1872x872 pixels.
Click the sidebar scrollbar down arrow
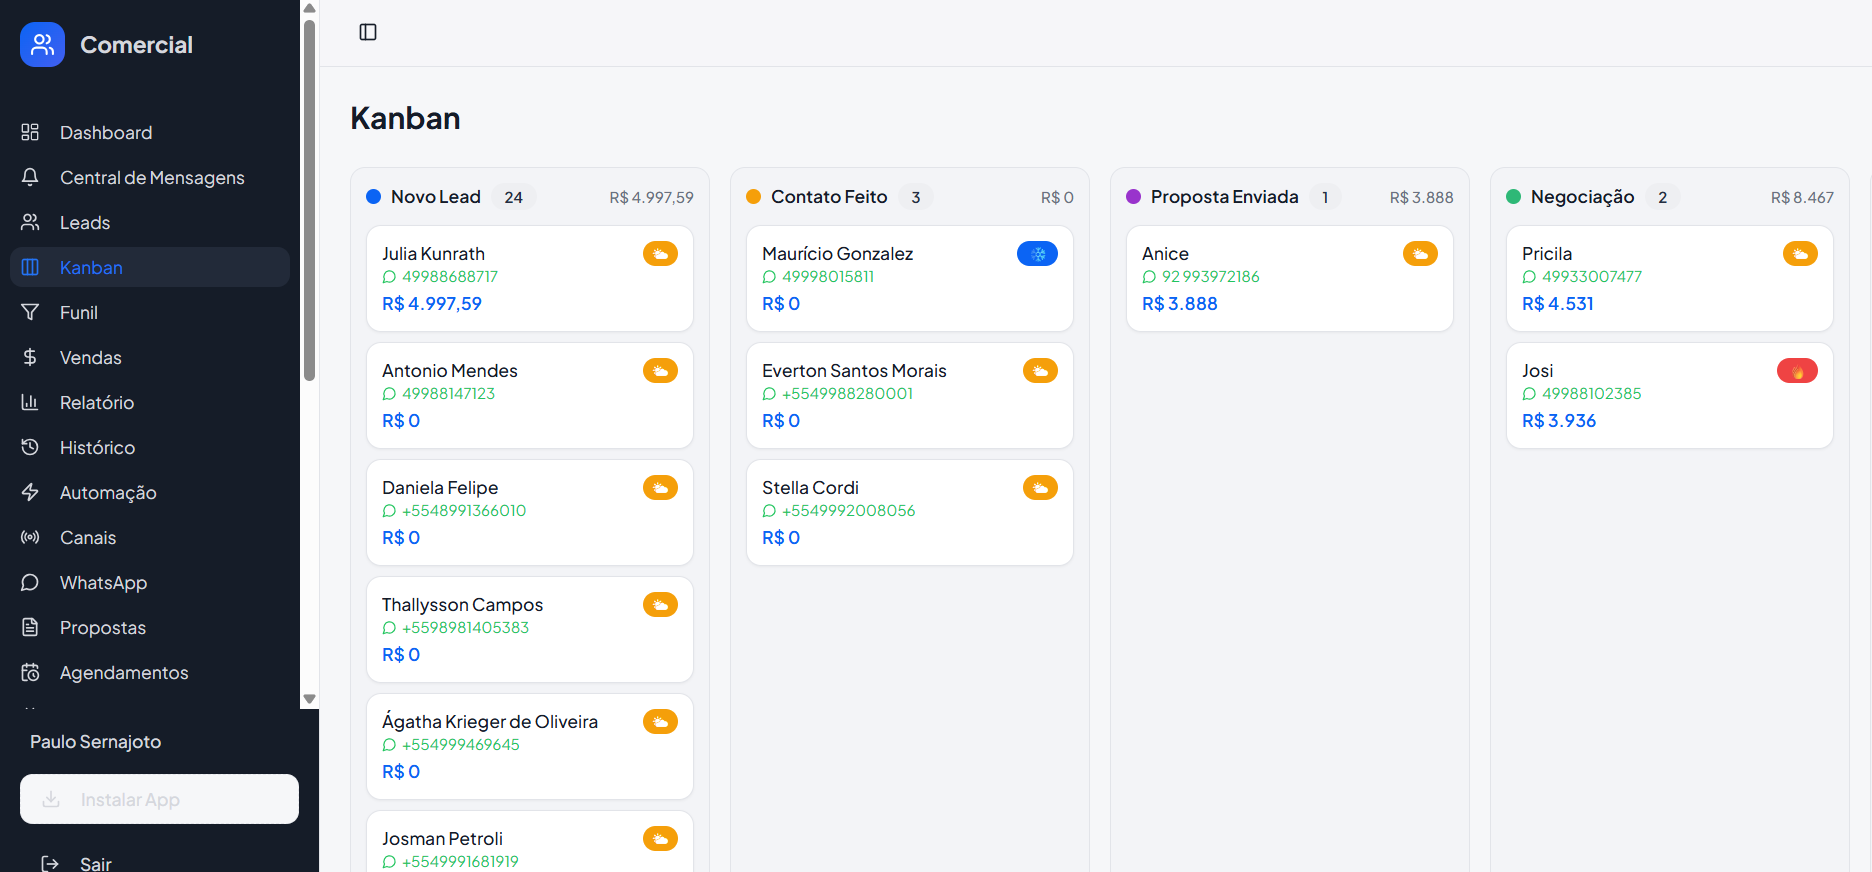[309, 699]
